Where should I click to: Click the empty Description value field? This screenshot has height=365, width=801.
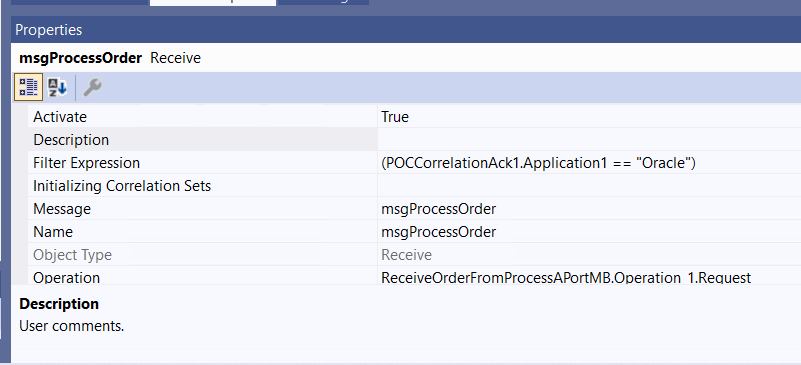click(589, 140)
